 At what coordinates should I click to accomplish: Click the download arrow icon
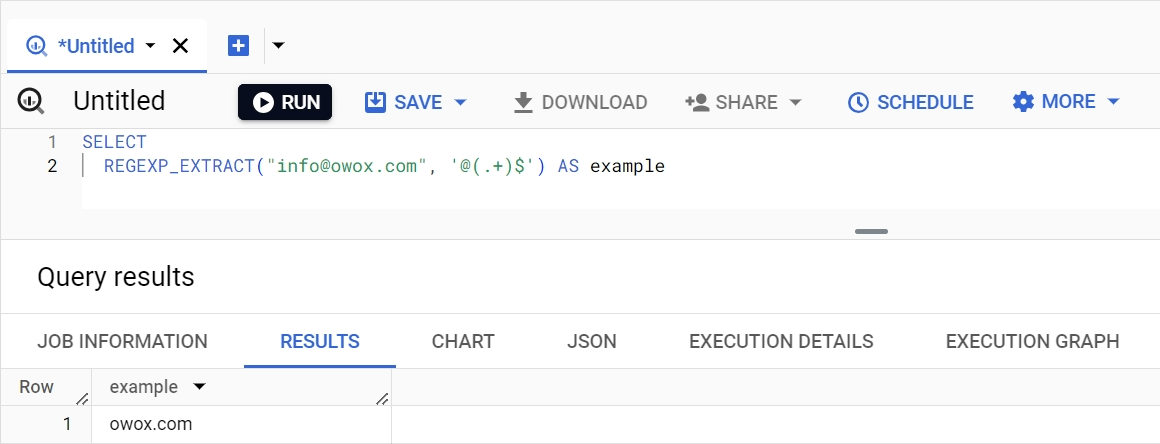coord(523,102)
